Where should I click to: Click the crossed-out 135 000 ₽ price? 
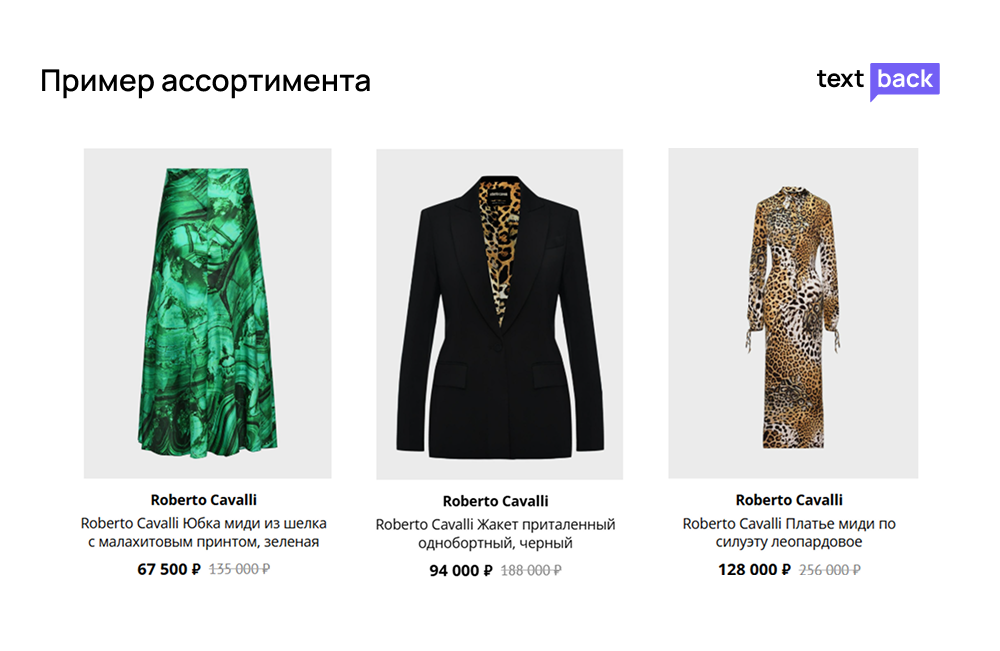click(239, 569)
